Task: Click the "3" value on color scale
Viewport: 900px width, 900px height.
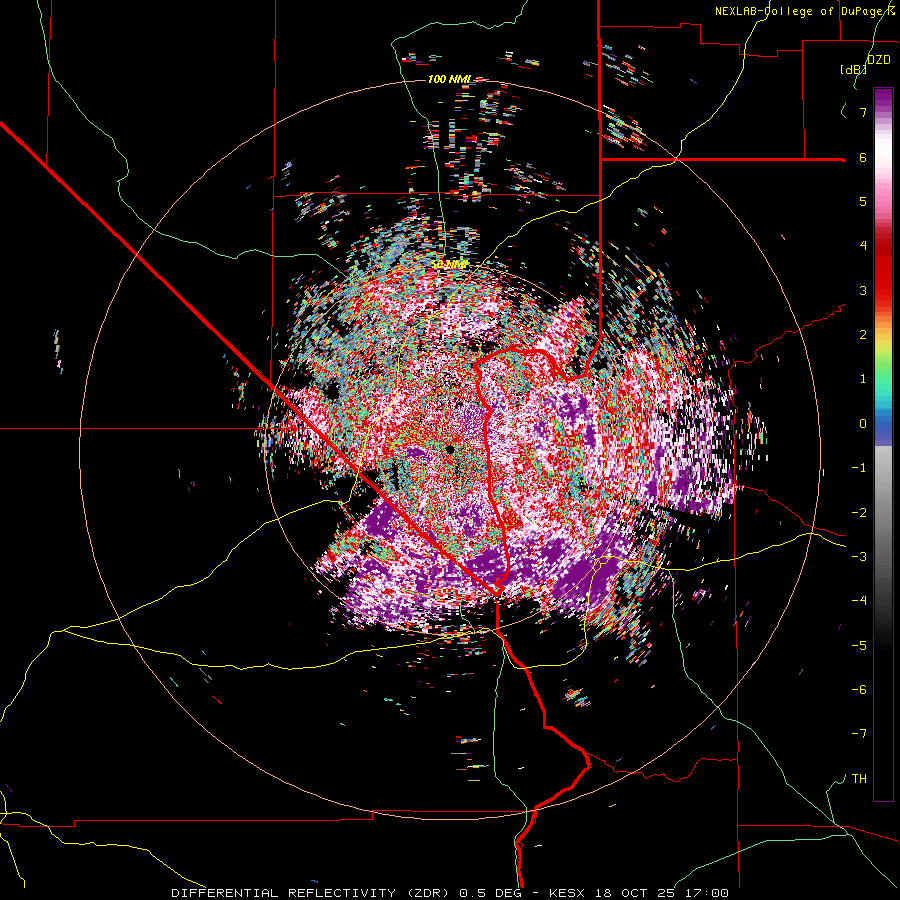Action: (863, 290)
